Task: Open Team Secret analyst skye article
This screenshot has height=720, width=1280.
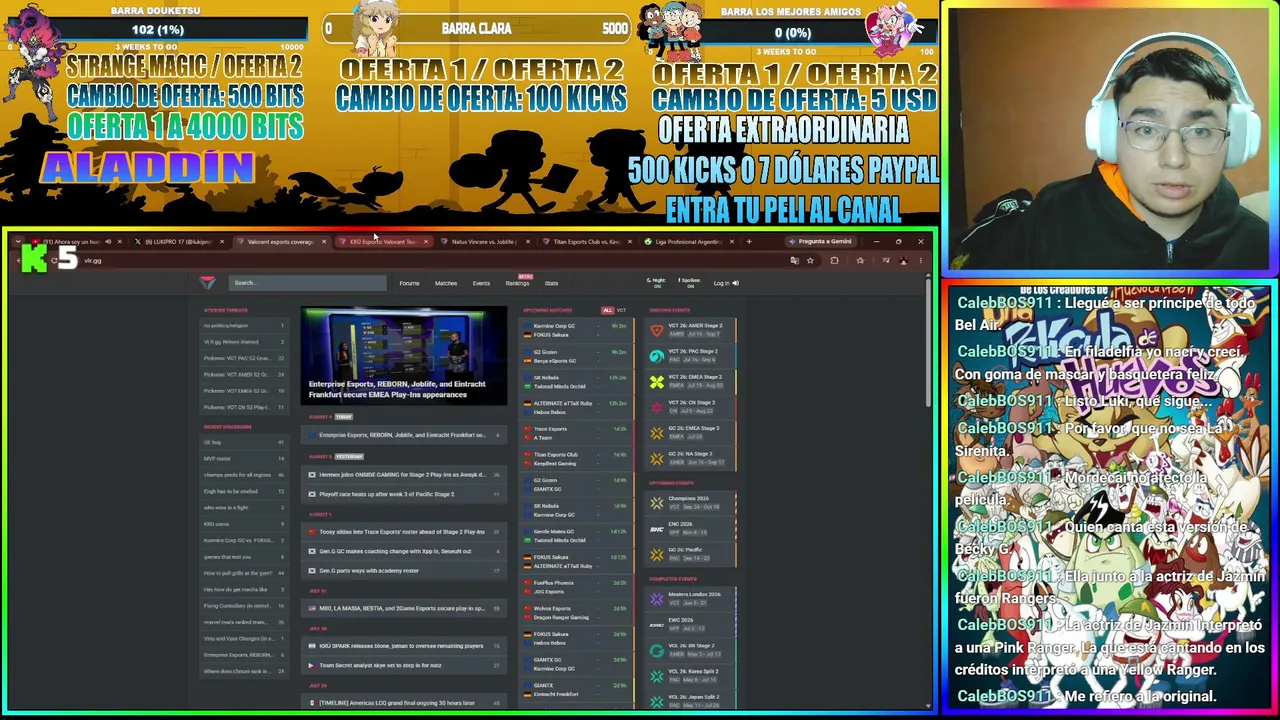Action: [x=405, y=665]
